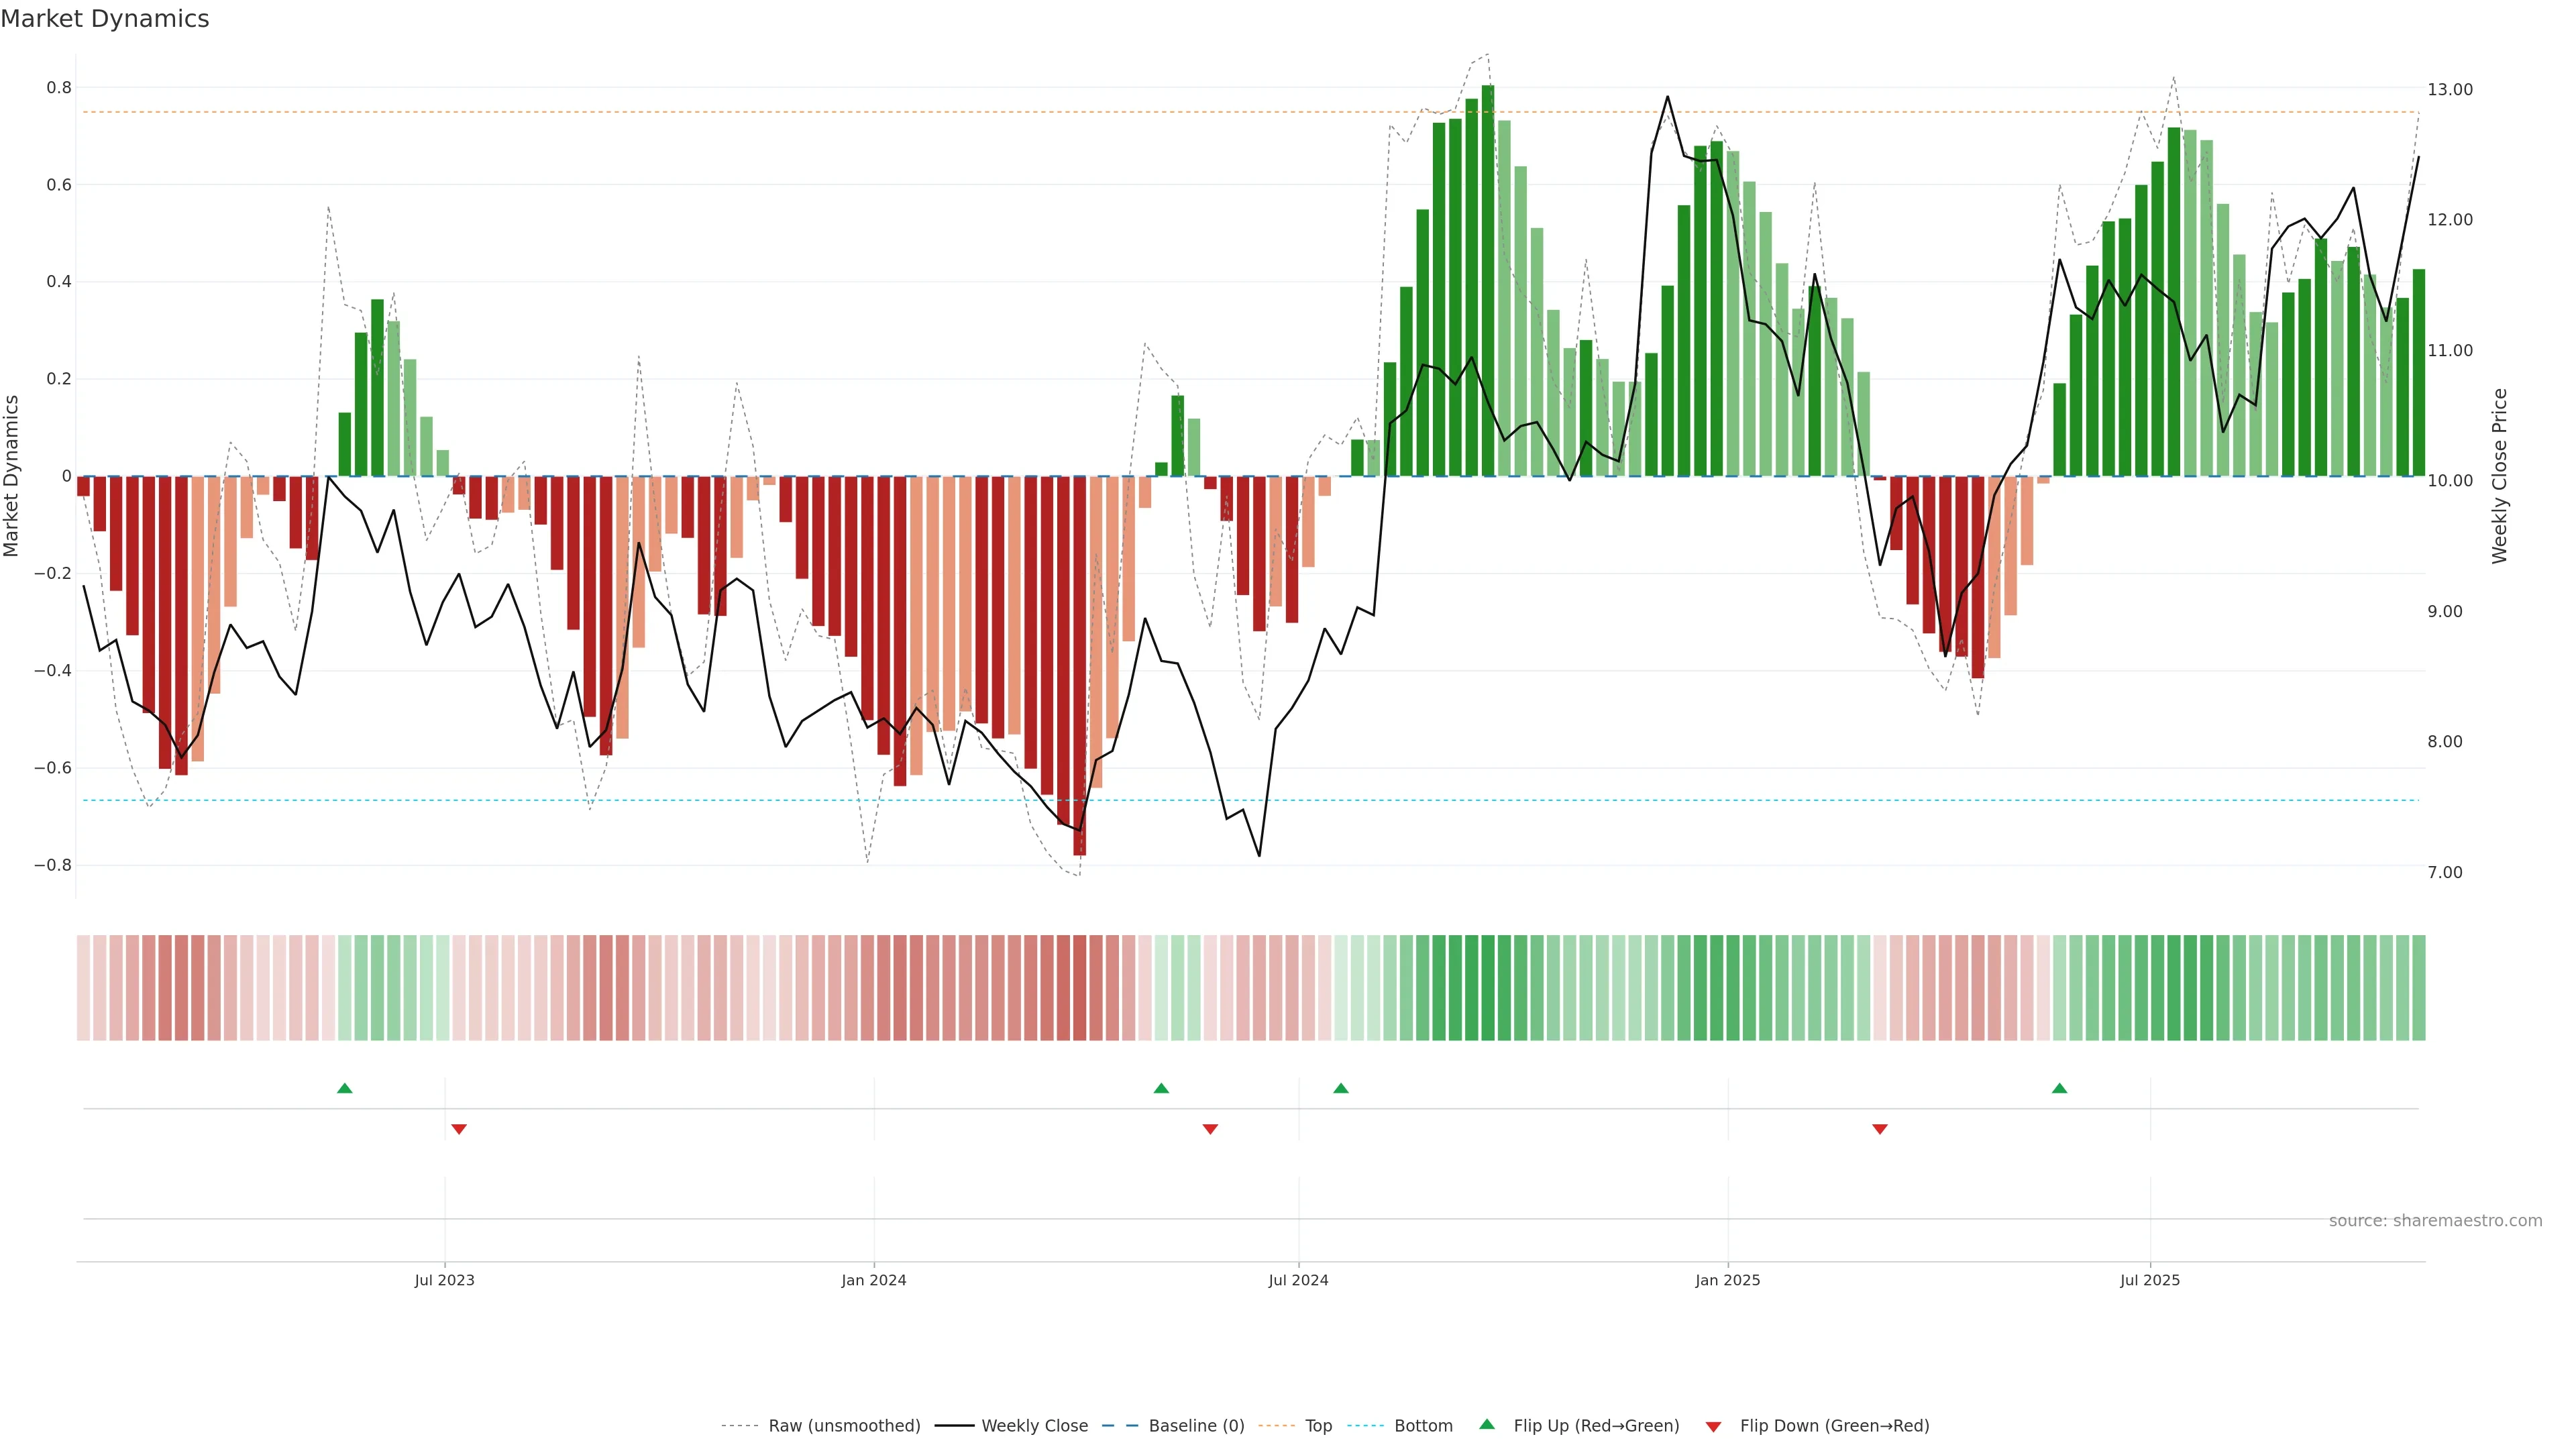The width and height of the screenshot is (2576, 1449).
Task: Click the darkest green heat-strip cell
Action: [x=1488, y=988]
